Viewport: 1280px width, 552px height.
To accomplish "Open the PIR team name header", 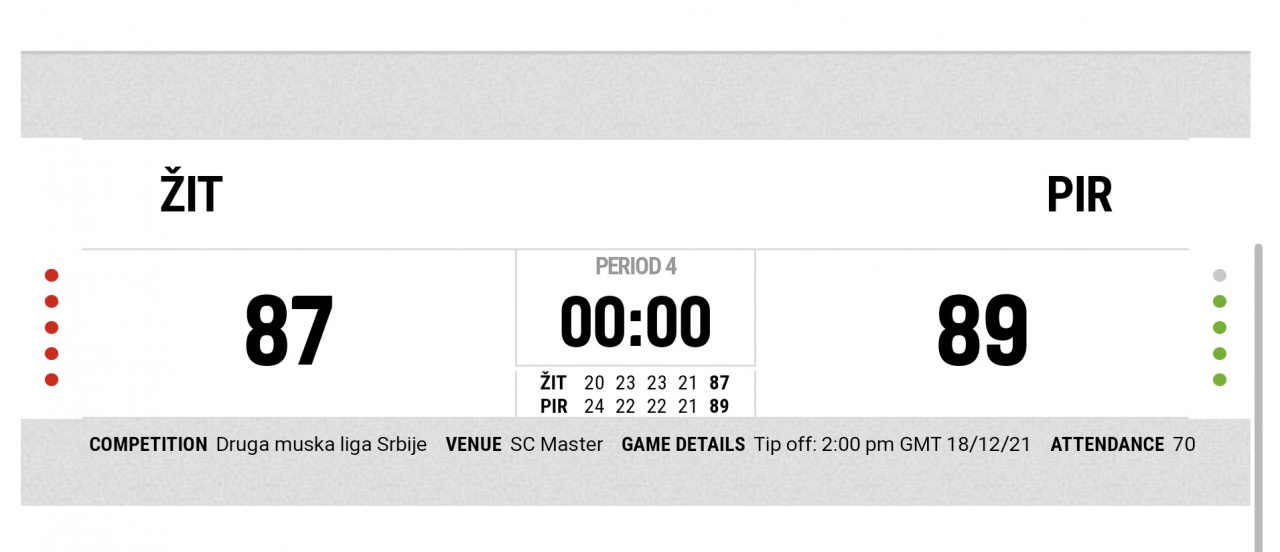I will click(1079, 195).
